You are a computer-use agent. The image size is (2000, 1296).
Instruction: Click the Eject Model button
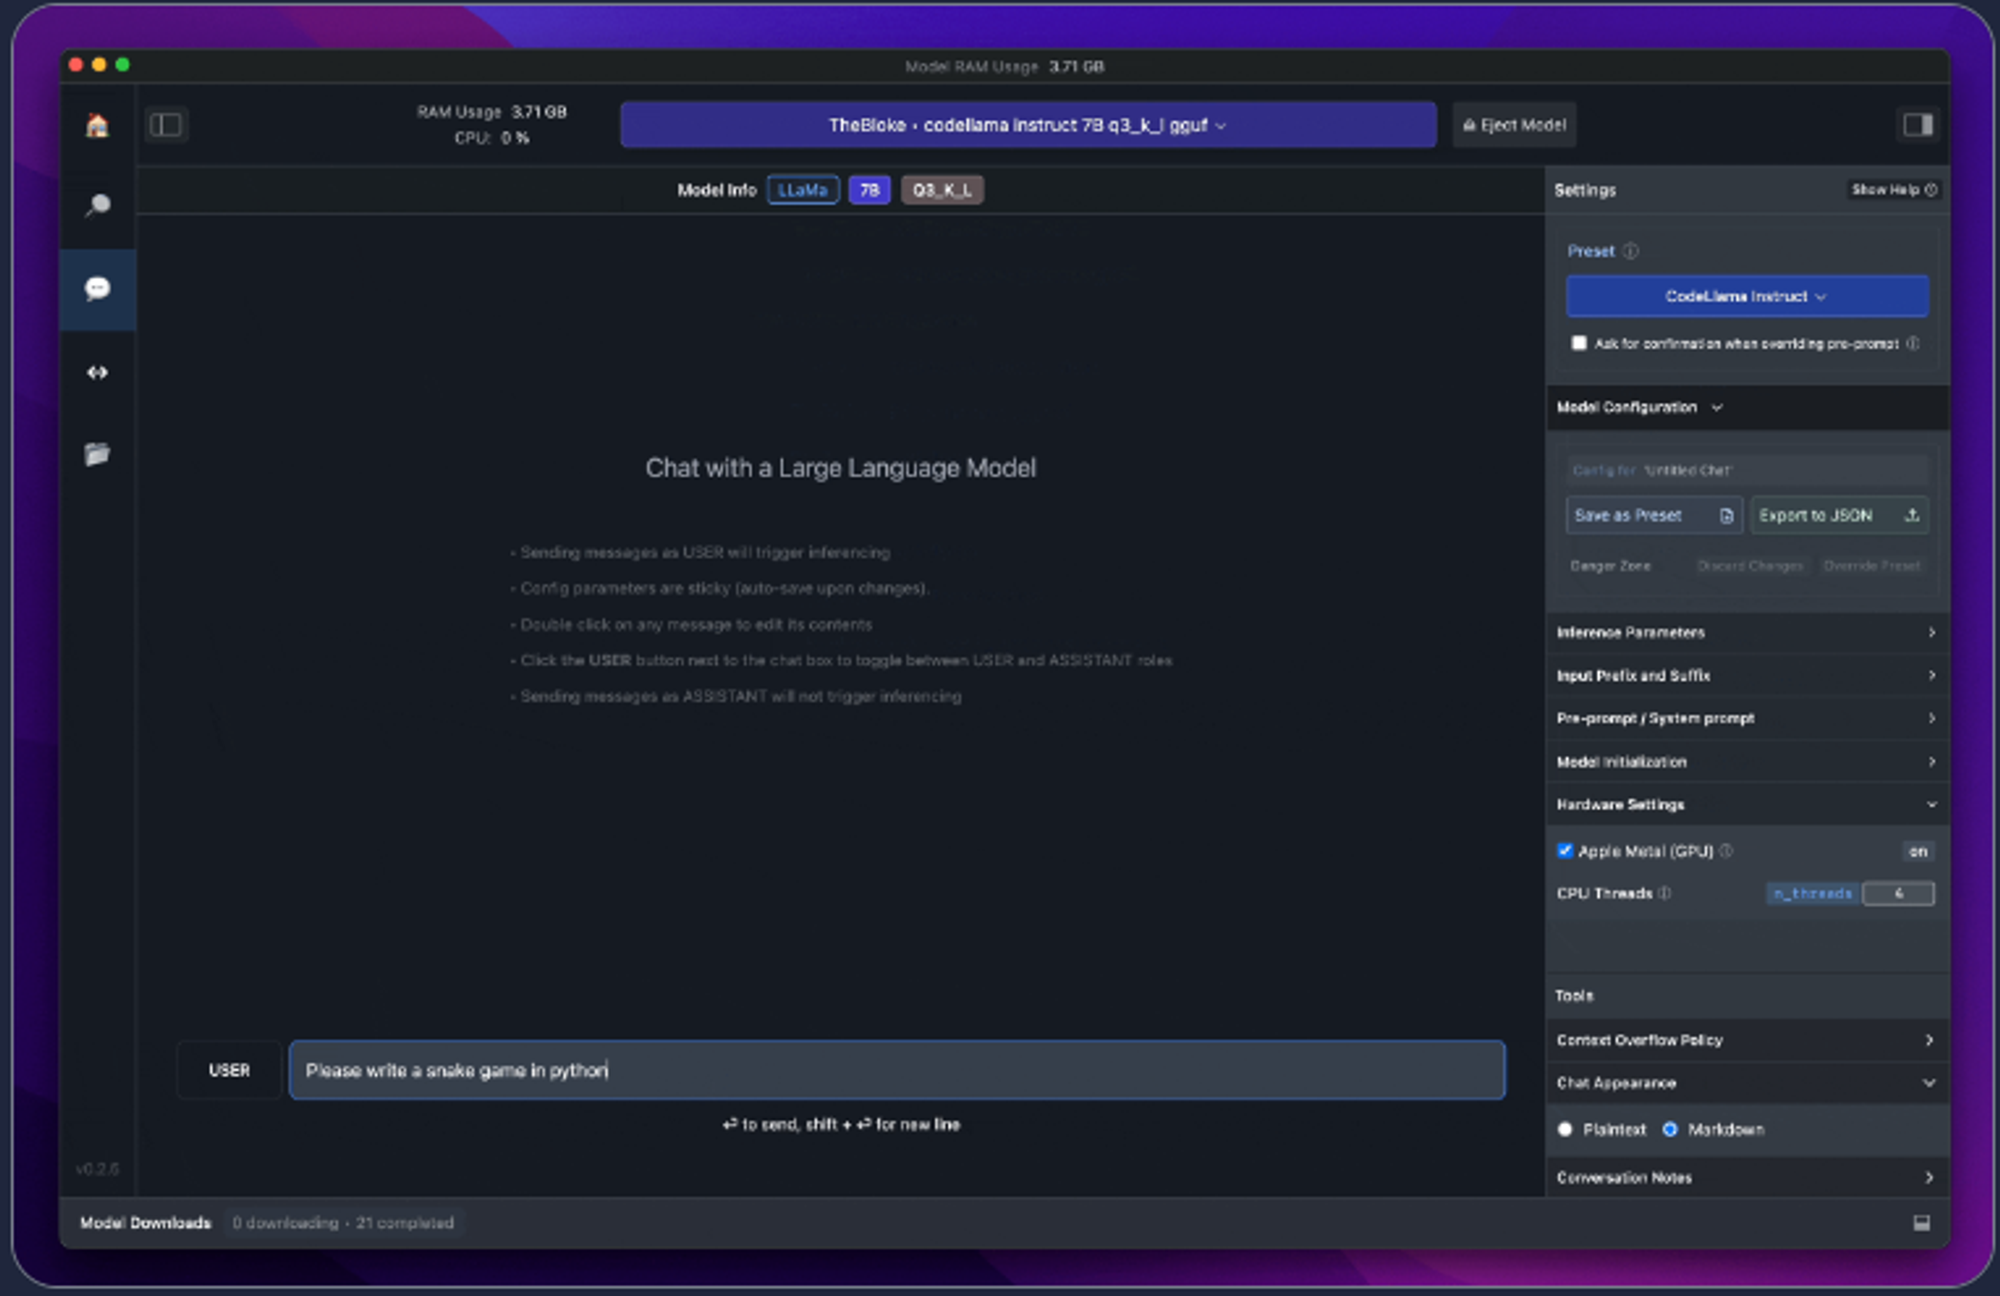tap(1514, 125)
